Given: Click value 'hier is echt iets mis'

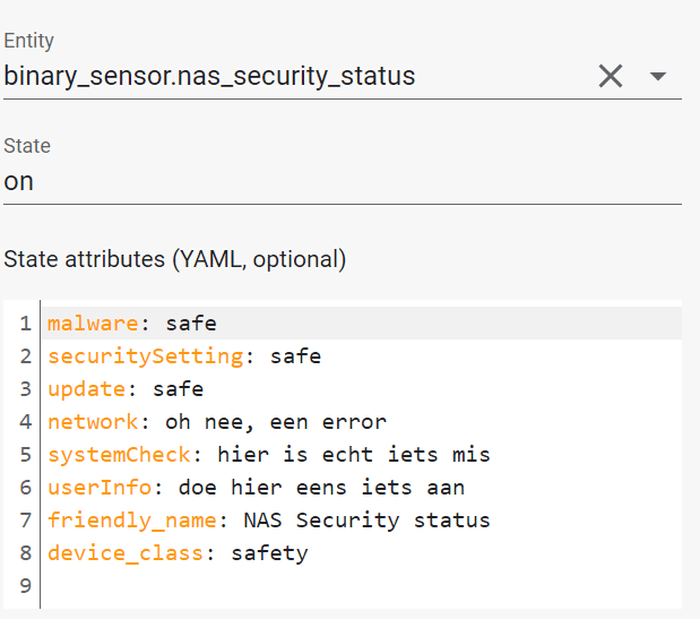Looking at the screenshot, I should (354, 455).
